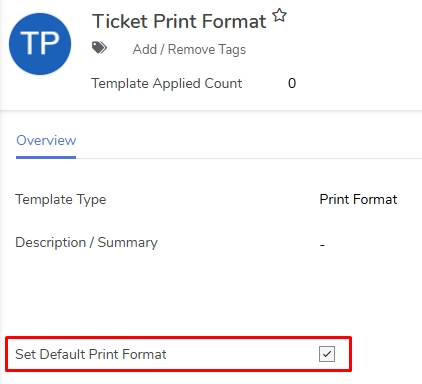The image size is (422, 384).
Task: Click the tag icon beside Add / Remove Tags
Action: 99,48
